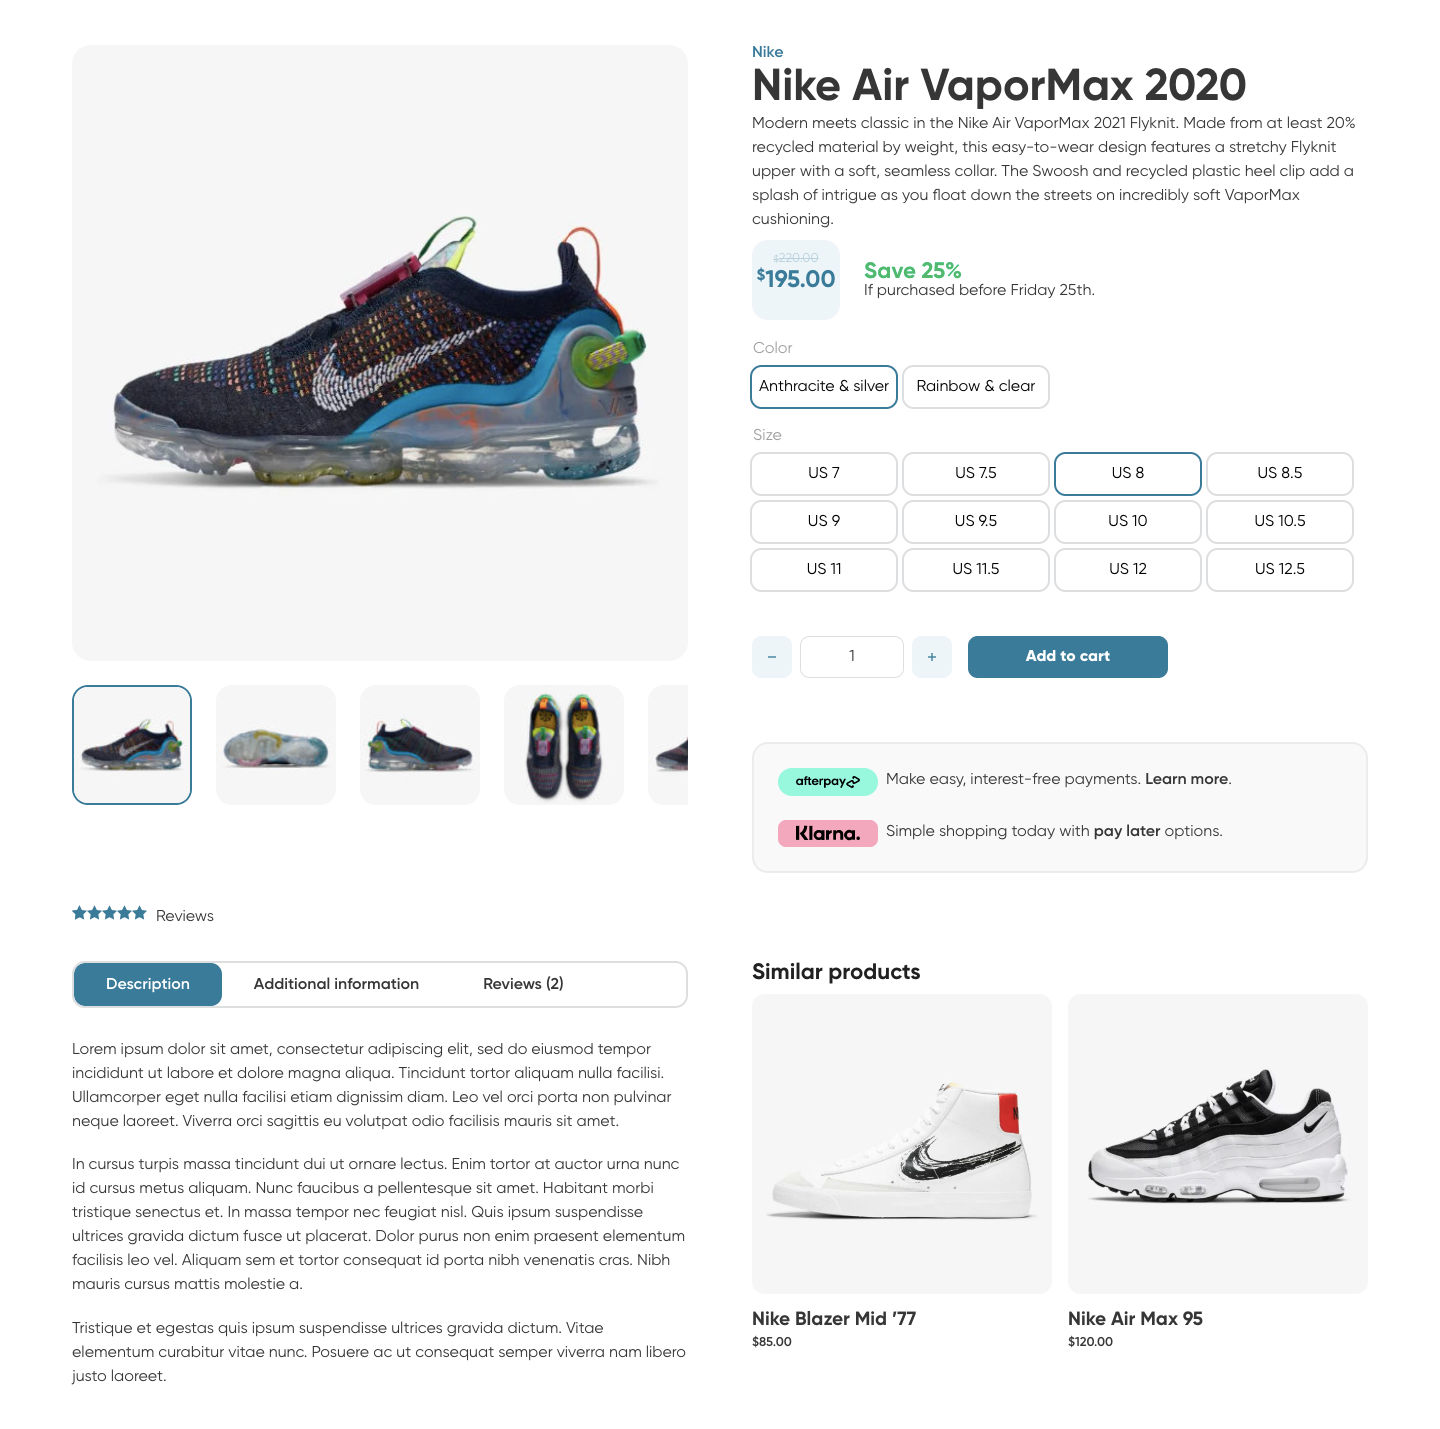Select the Anthracite & silver color
1440x1429 pixels.
824,386
